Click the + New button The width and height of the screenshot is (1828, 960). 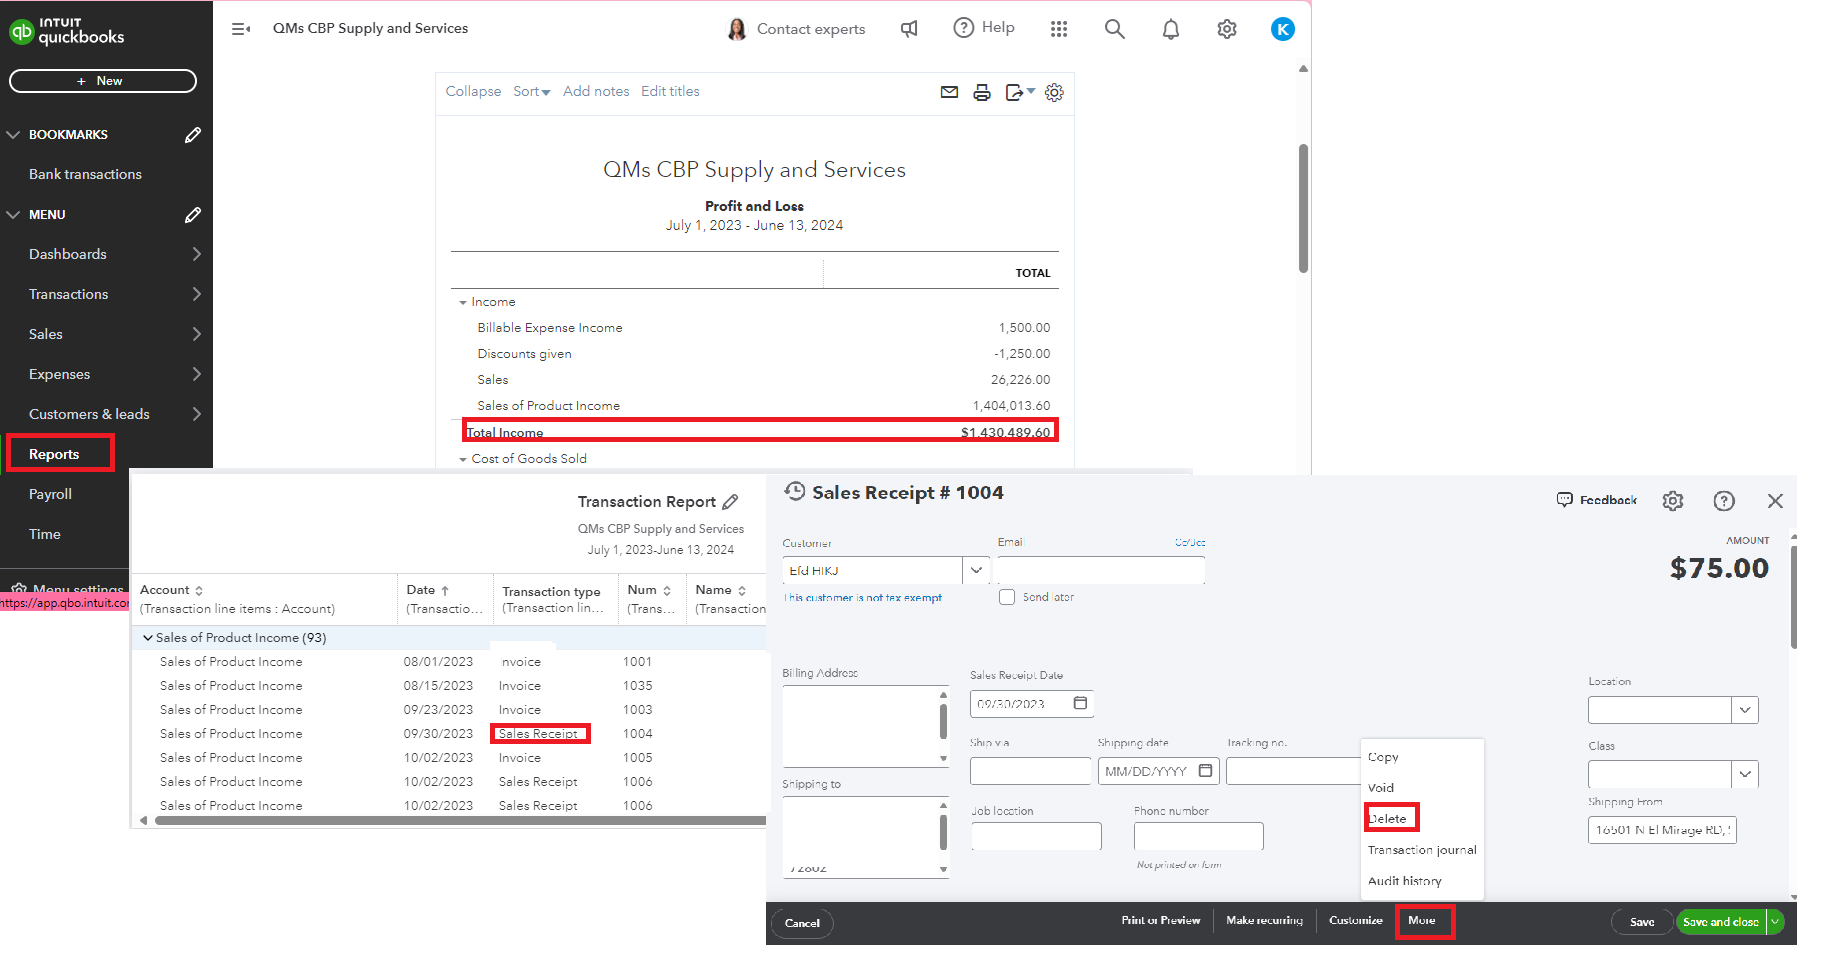pos(102,81)
